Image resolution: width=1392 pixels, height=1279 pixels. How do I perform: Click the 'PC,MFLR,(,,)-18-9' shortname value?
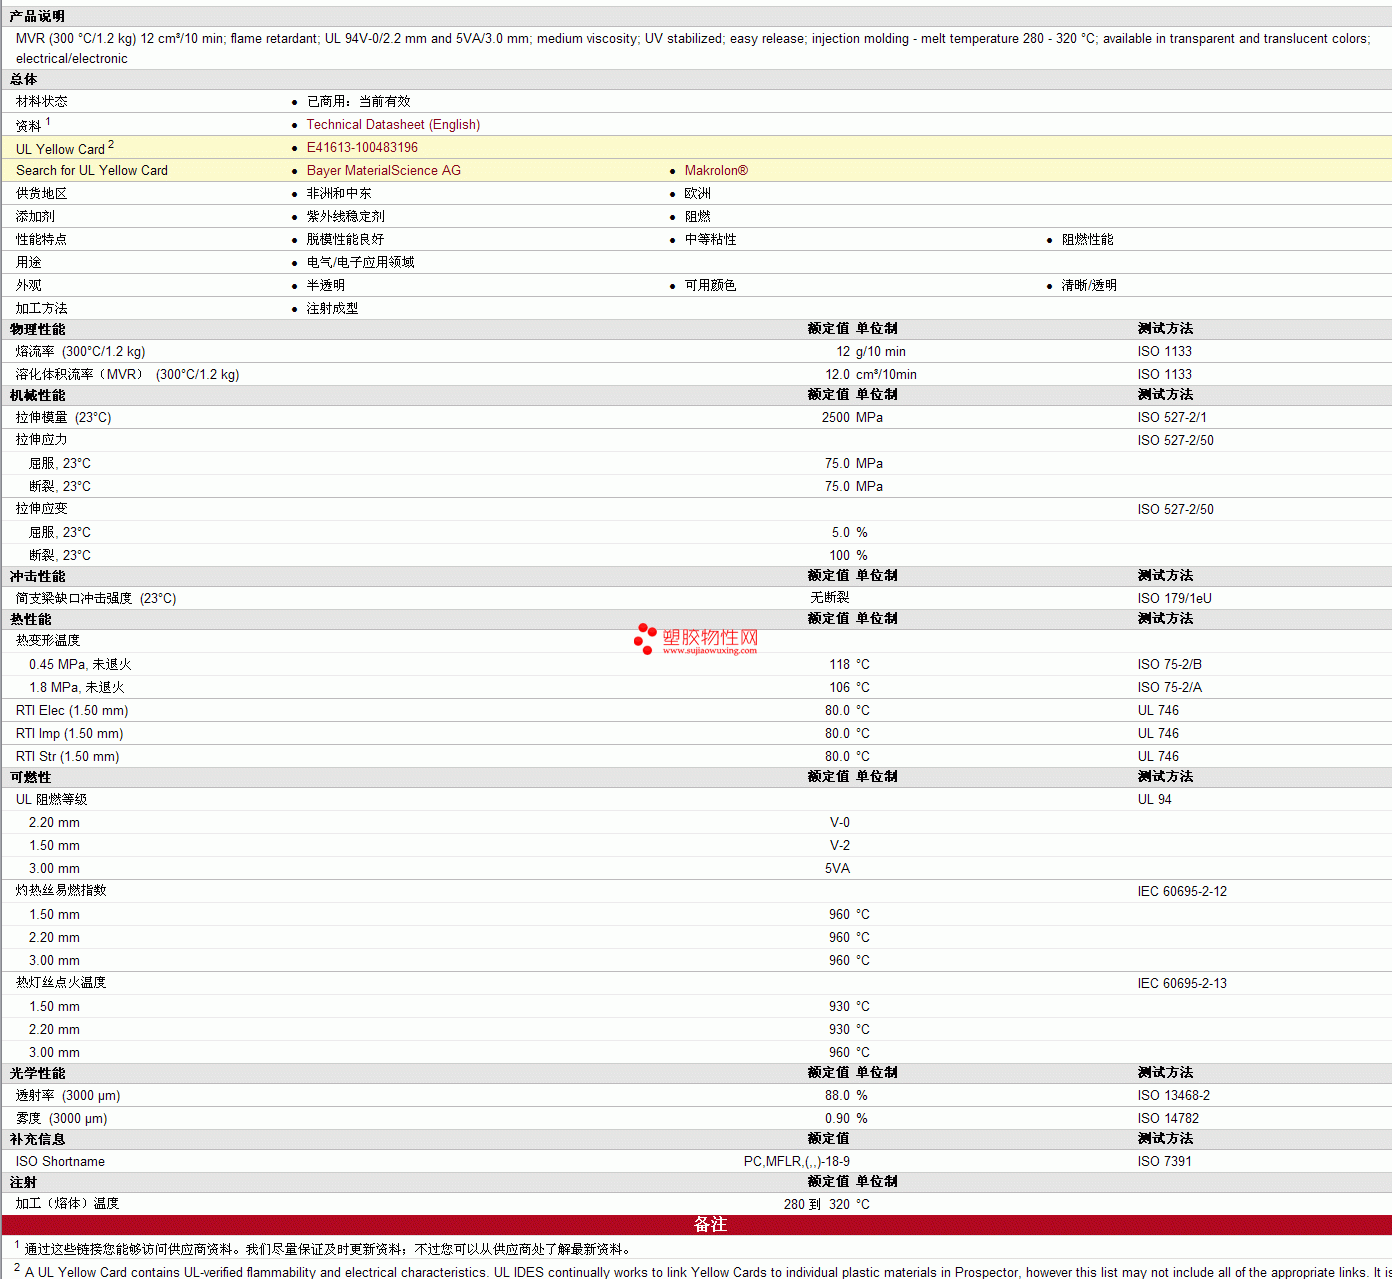tap(797, 1162)
